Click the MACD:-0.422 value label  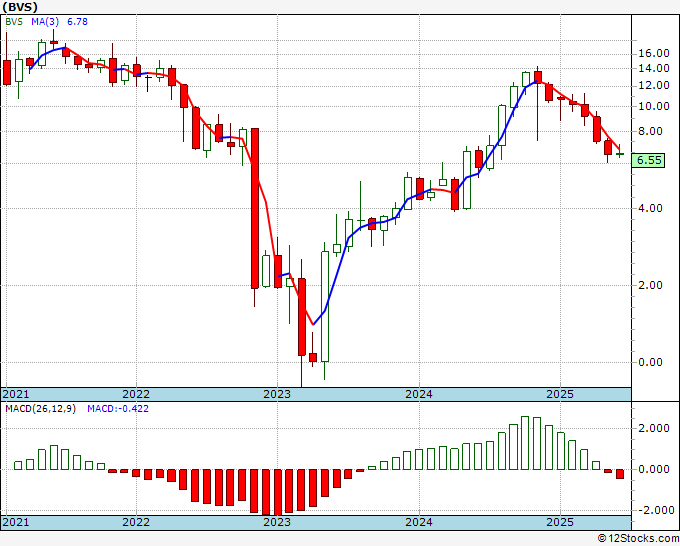(118, 409)
